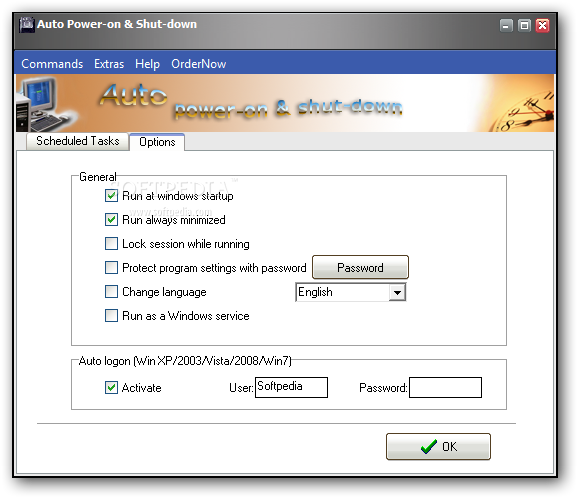The width and height of the screenshot is (578, 498).
Task: Click the User field containing Softpedia
Action: (x=291, y=387)
